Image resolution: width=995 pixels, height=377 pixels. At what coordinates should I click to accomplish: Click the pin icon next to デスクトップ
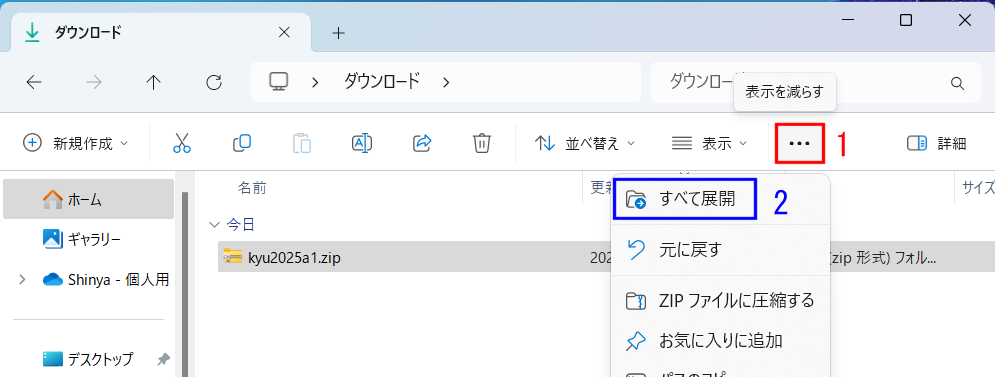pyautogui.click(x=164, y=359)
